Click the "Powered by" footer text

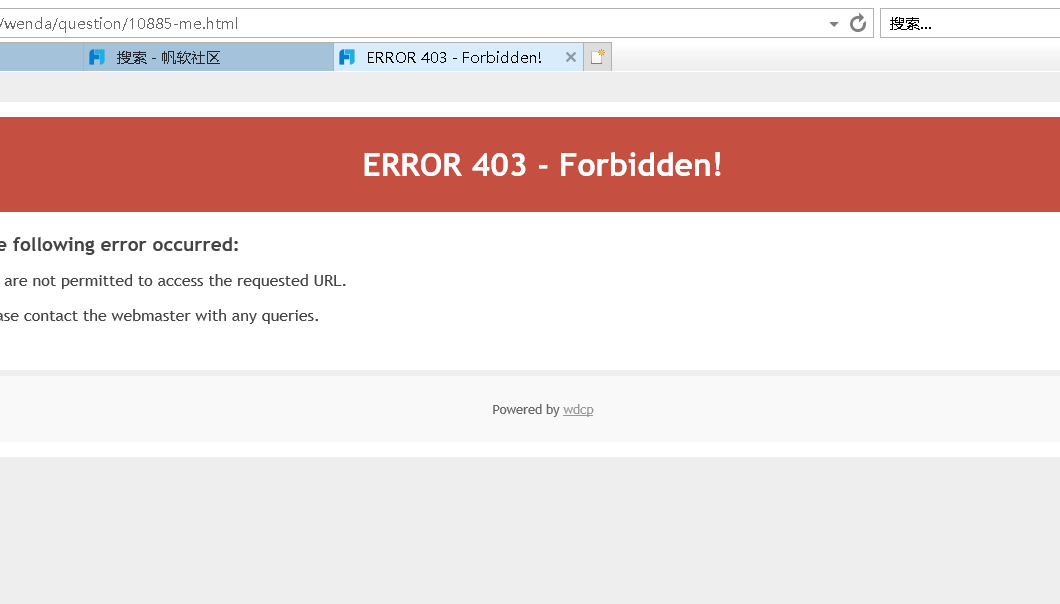(x=526, y=409)
